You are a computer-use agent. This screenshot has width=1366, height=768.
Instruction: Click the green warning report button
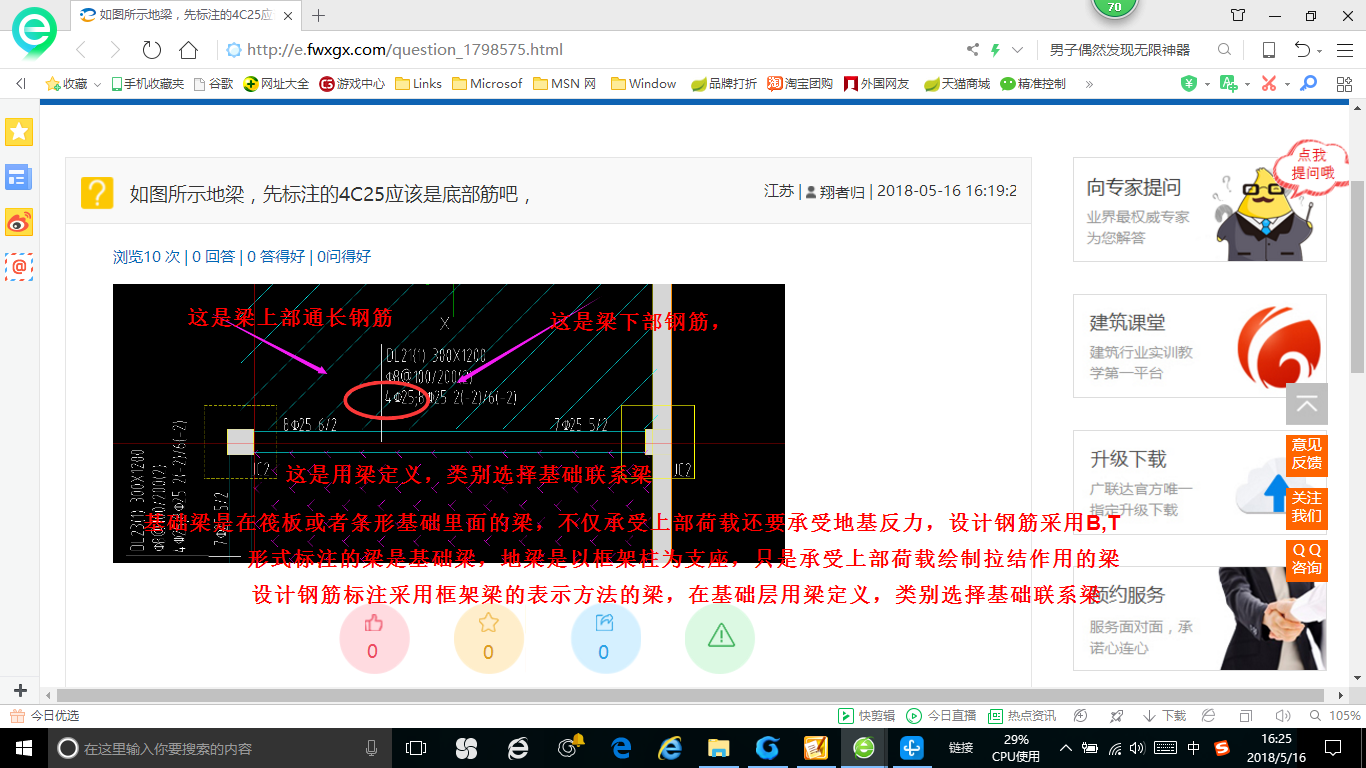(x=719, y=638)
